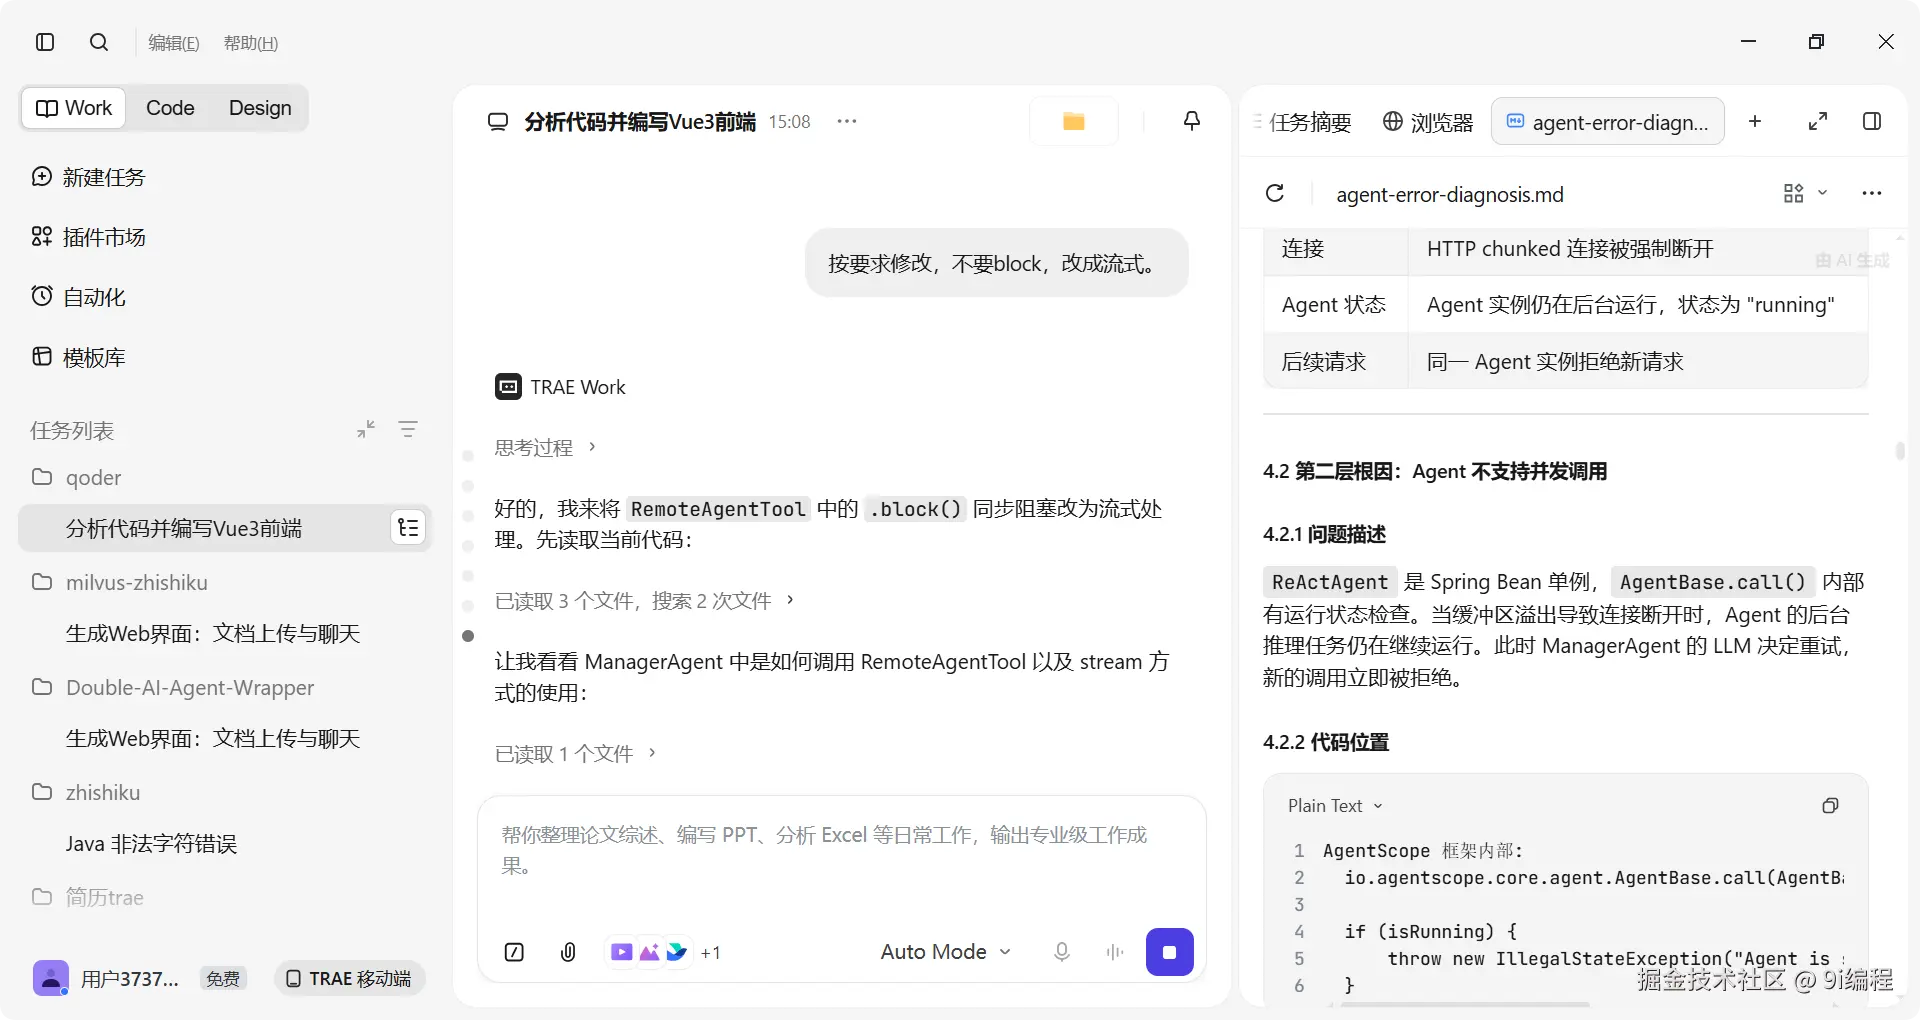Image resolution: width=1920 pixels, height=1020 pixels.
Task: Open the user avatar profile
Action: (51, 978)
